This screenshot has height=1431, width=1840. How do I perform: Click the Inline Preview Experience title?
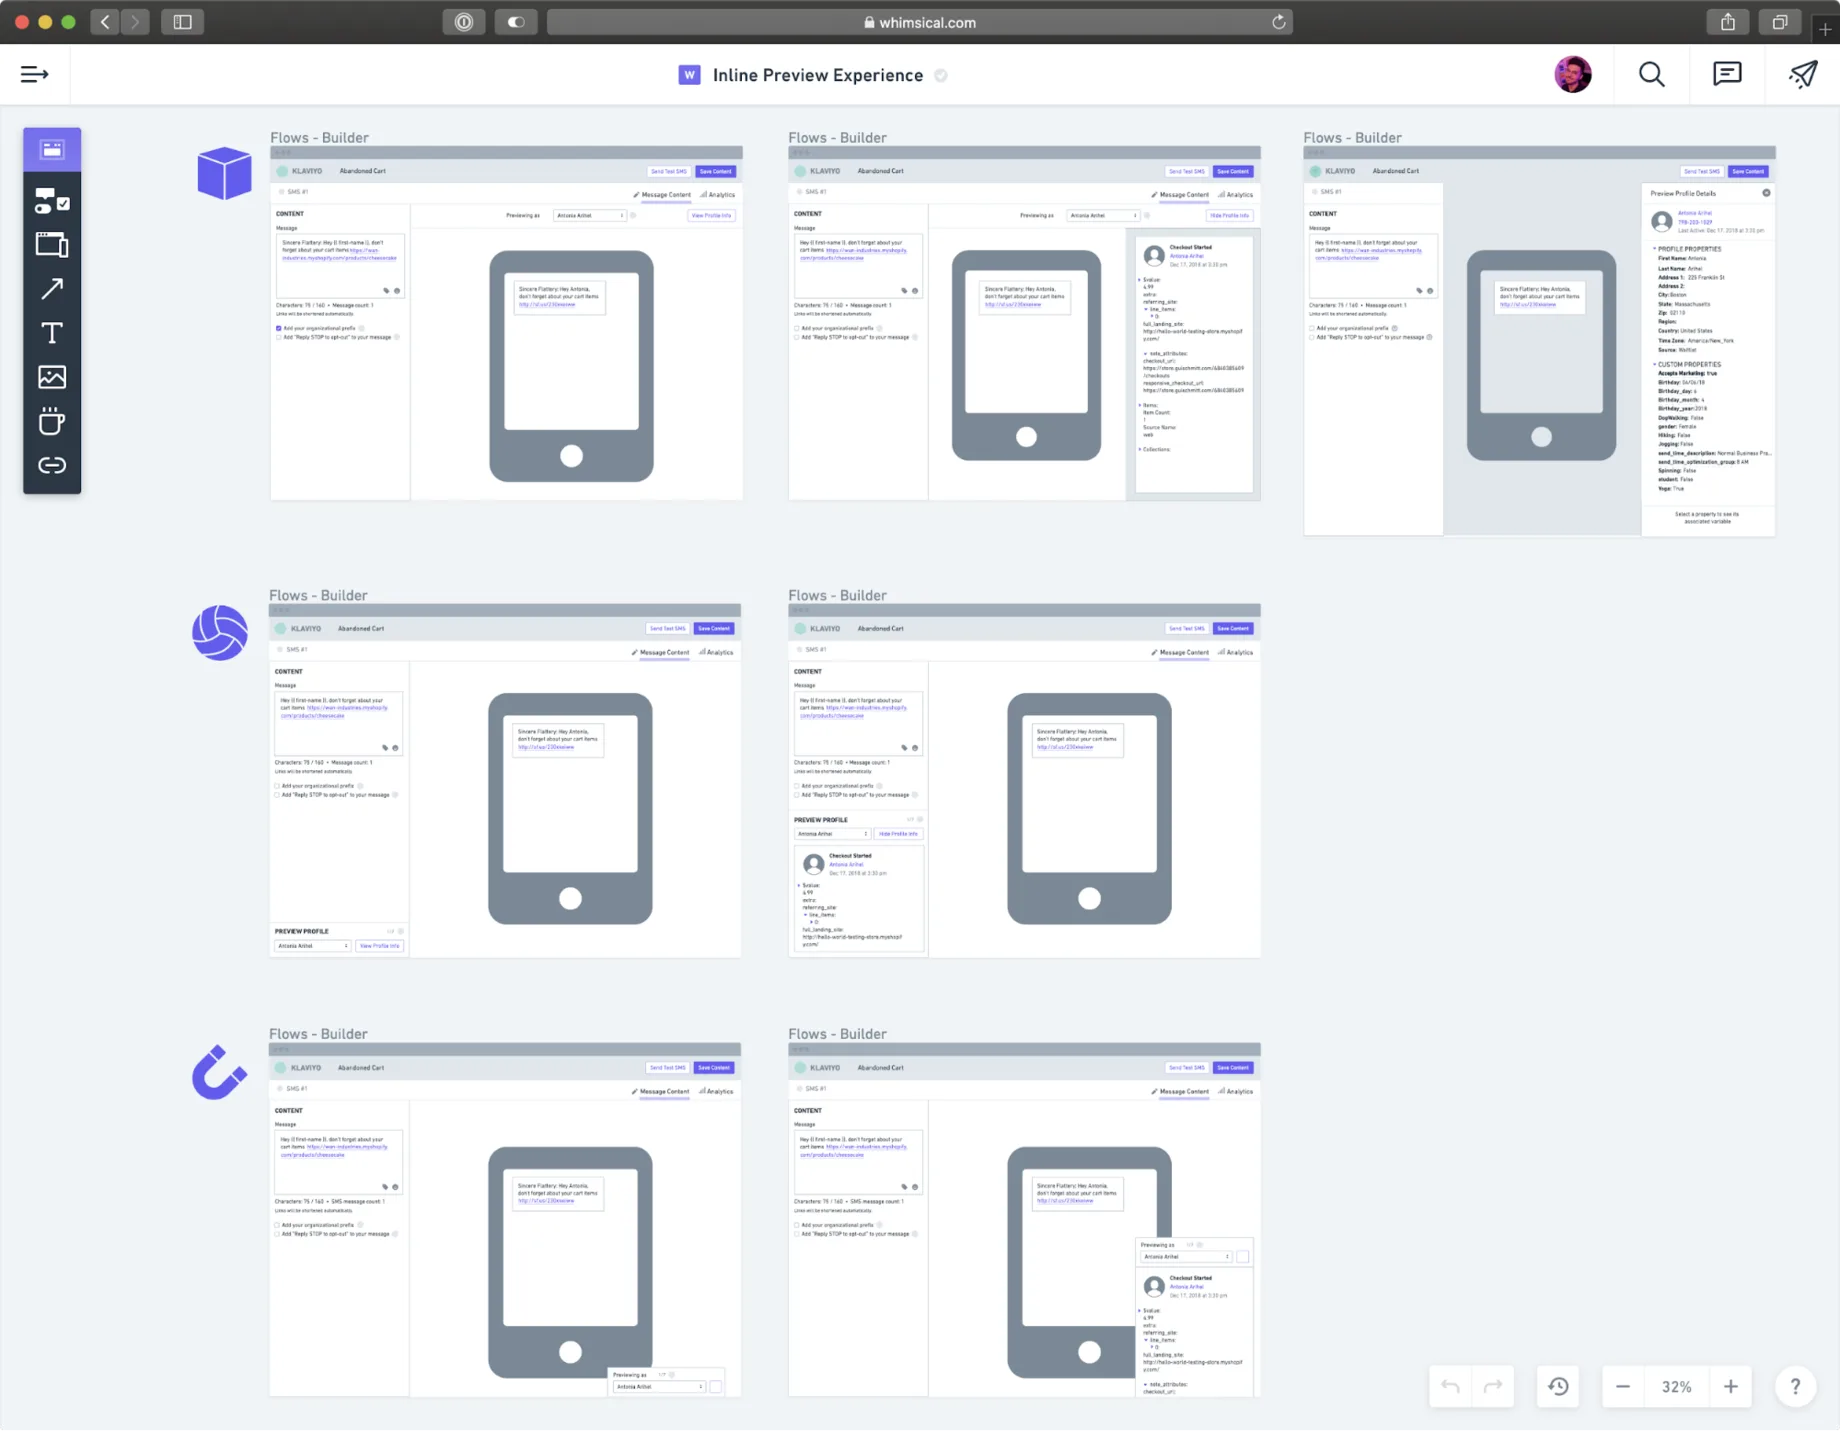point(818,75)
